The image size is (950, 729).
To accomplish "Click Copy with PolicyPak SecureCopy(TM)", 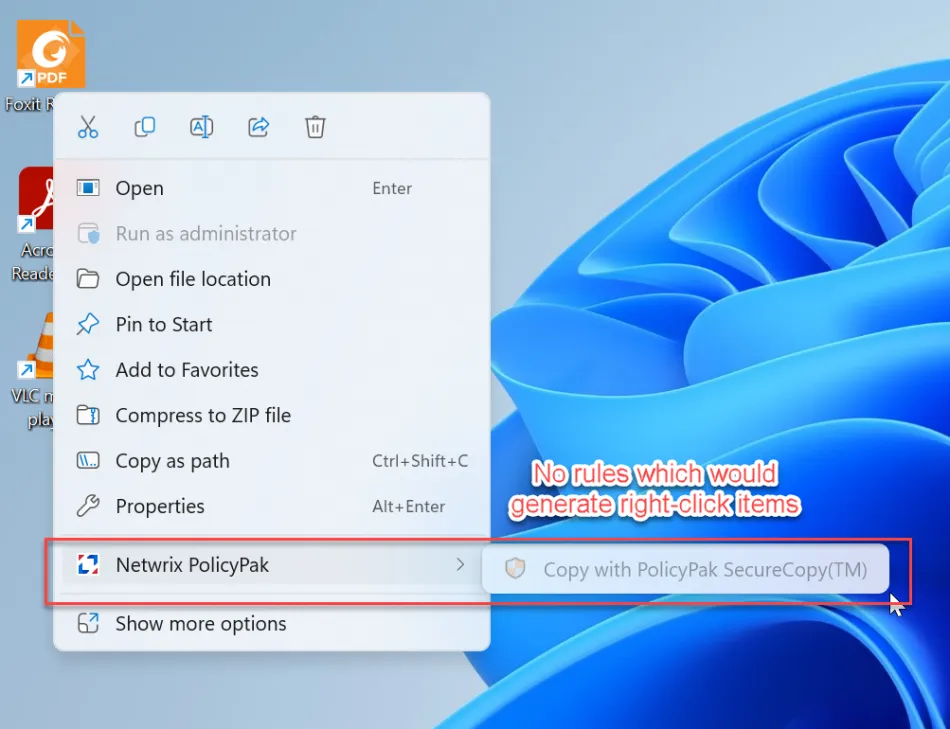I will pyautogui.click(x=686, y=570).
